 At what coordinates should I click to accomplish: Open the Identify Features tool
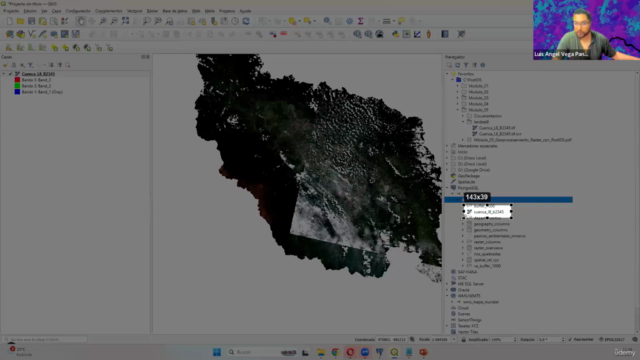[x=327, y=21]
